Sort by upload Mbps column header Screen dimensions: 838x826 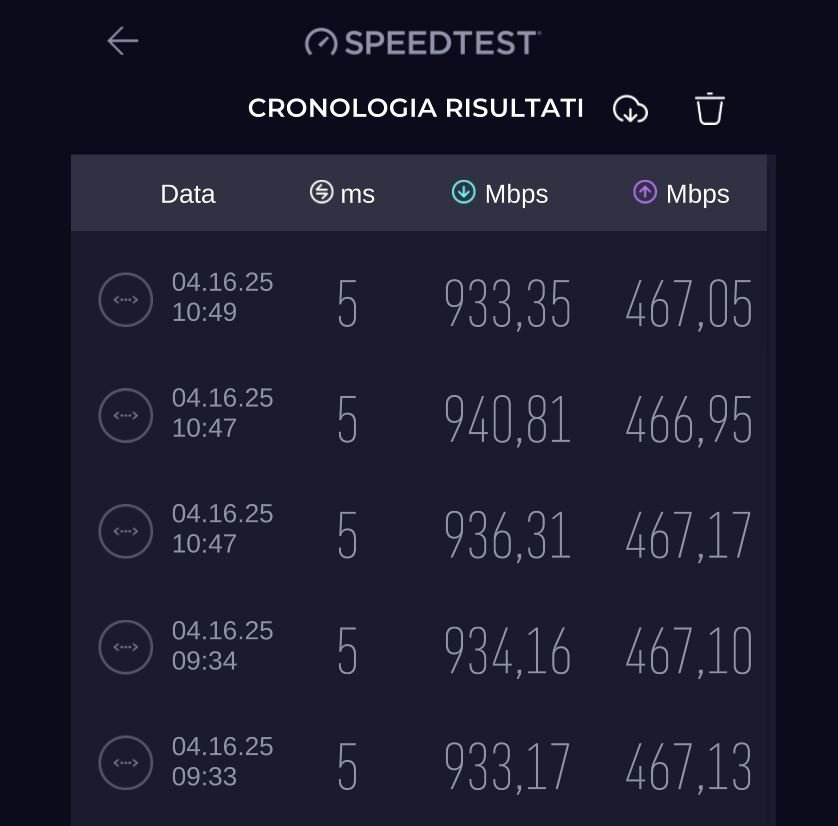click(697, 194)
